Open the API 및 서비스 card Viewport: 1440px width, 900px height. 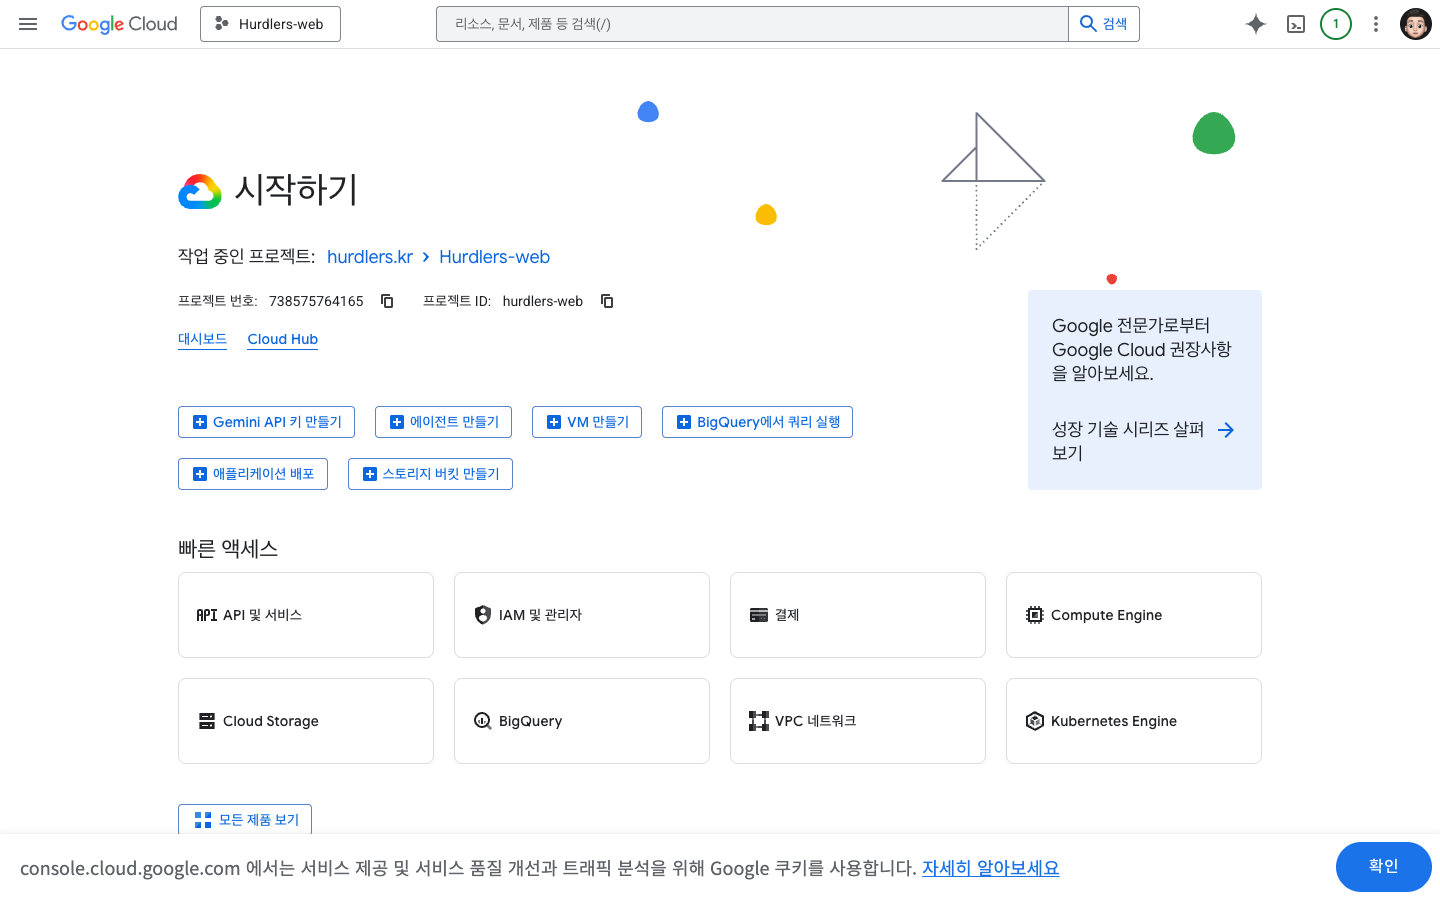coord(306,615)
